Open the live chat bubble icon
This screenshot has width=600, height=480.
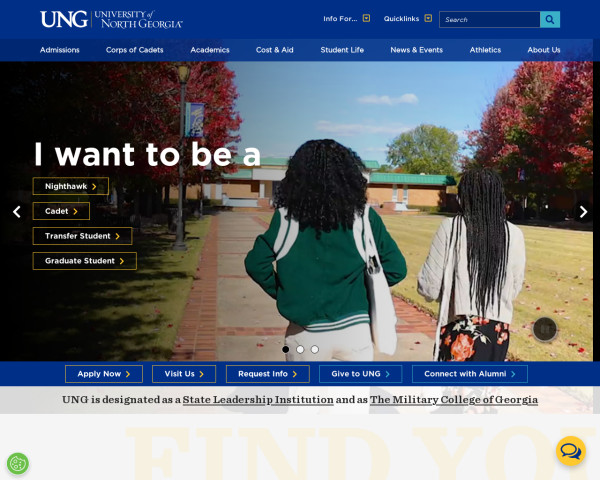571,451
